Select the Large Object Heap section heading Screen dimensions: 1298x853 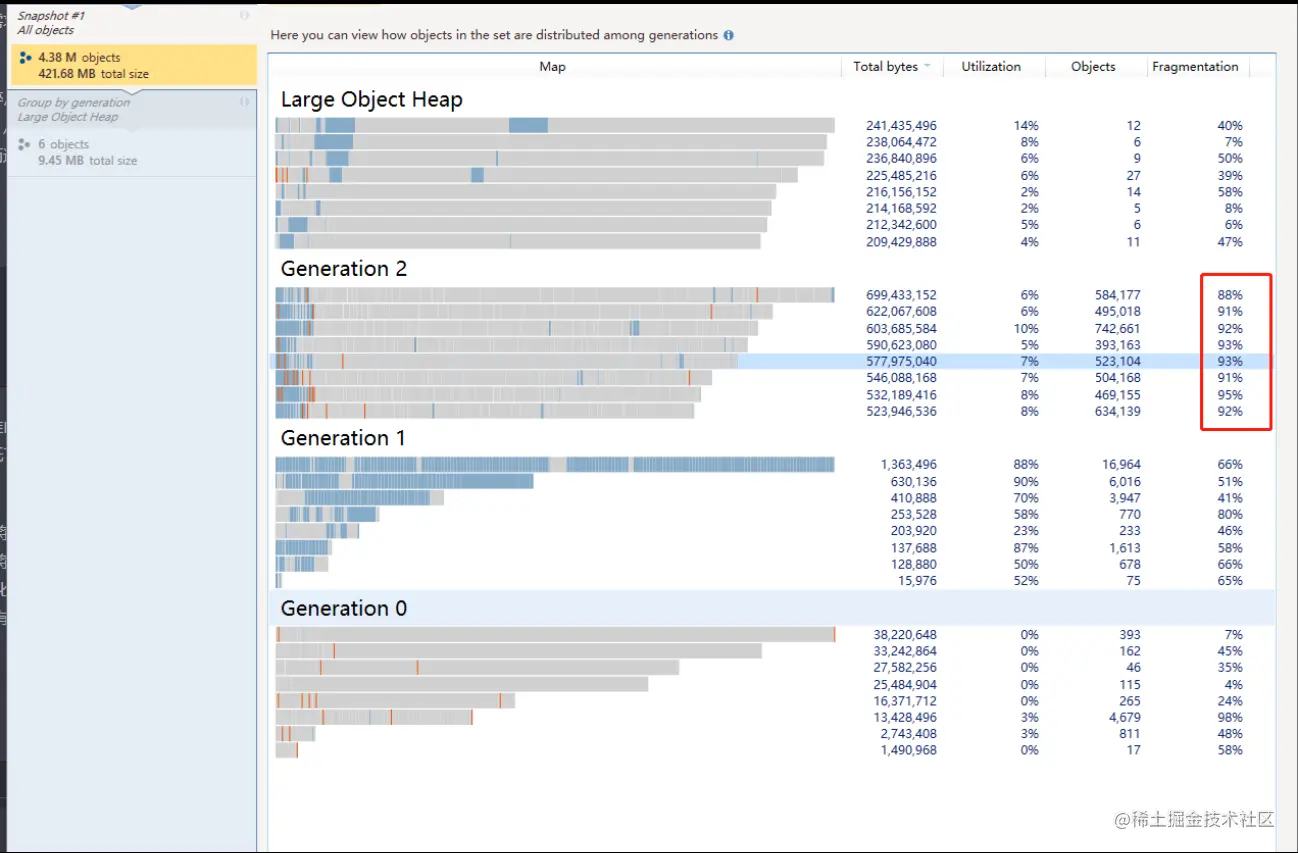[371, 100]
